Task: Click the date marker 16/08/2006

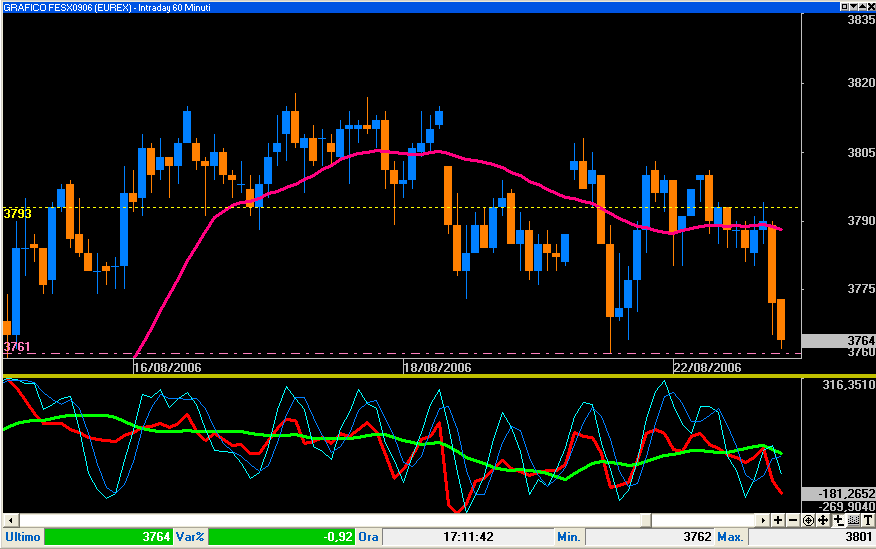Action: [167, 367]
